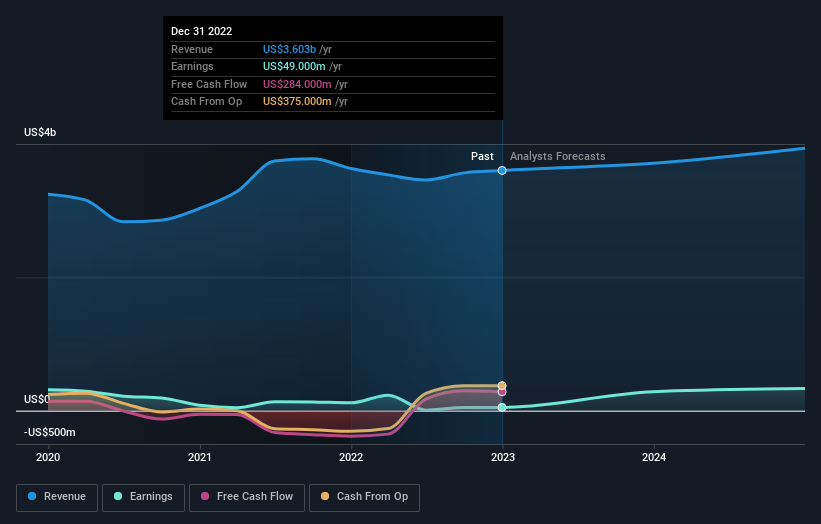Click the teal Earnings legend dot
821x524 pixels.
tap(118, 496)
